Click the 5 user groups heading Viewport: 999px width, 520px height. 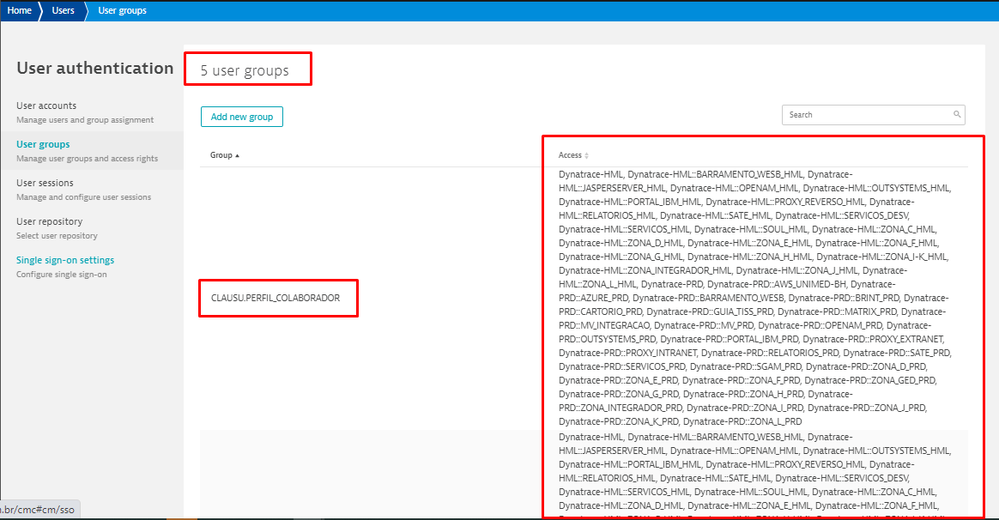tap(245, 71)
